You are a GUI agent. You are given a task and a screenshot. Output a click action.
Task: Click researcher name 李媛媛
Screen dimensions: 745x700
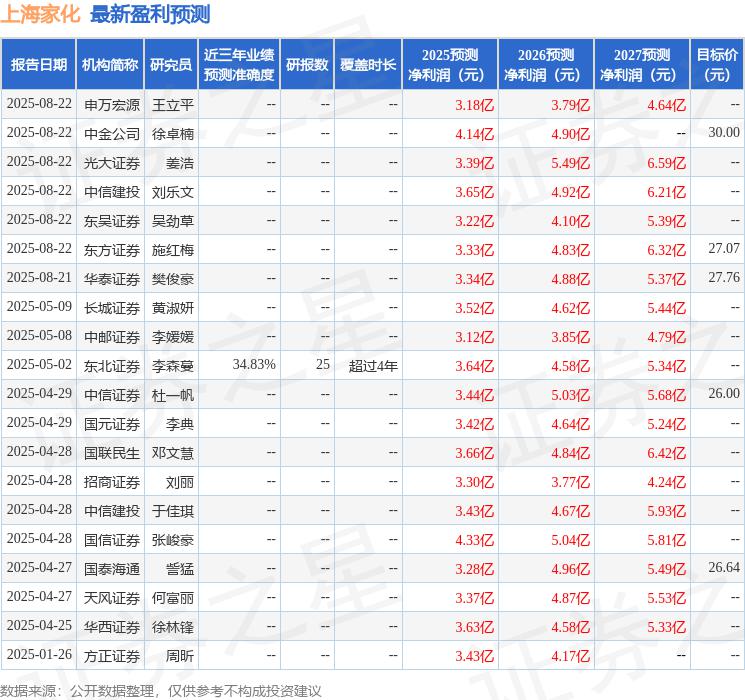(x=173, y=336)
